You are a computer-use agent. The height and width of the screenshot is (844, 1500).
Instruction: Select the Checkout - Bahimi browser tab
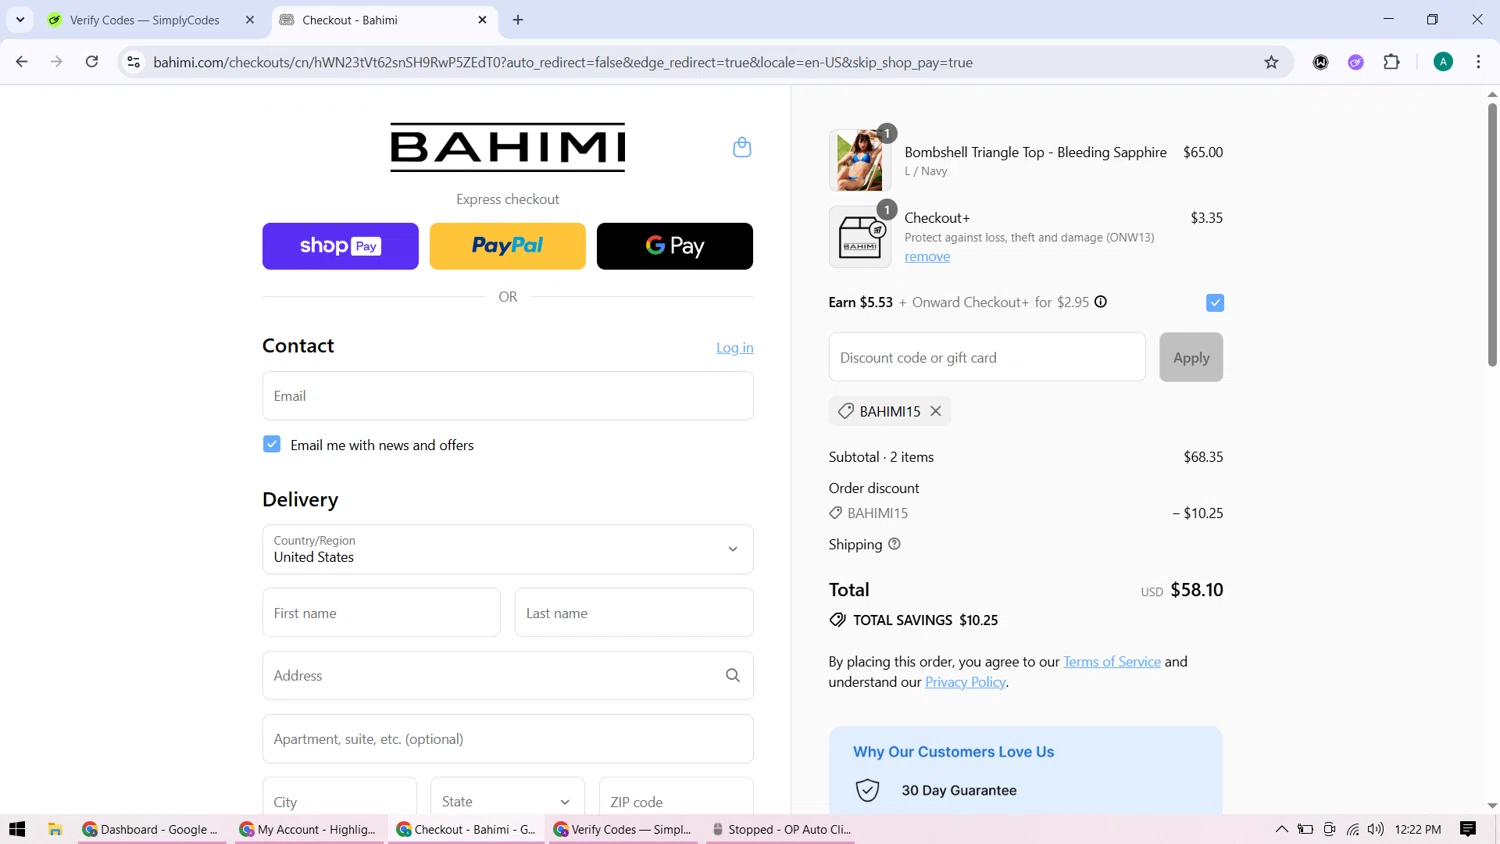tap(385, 20)
